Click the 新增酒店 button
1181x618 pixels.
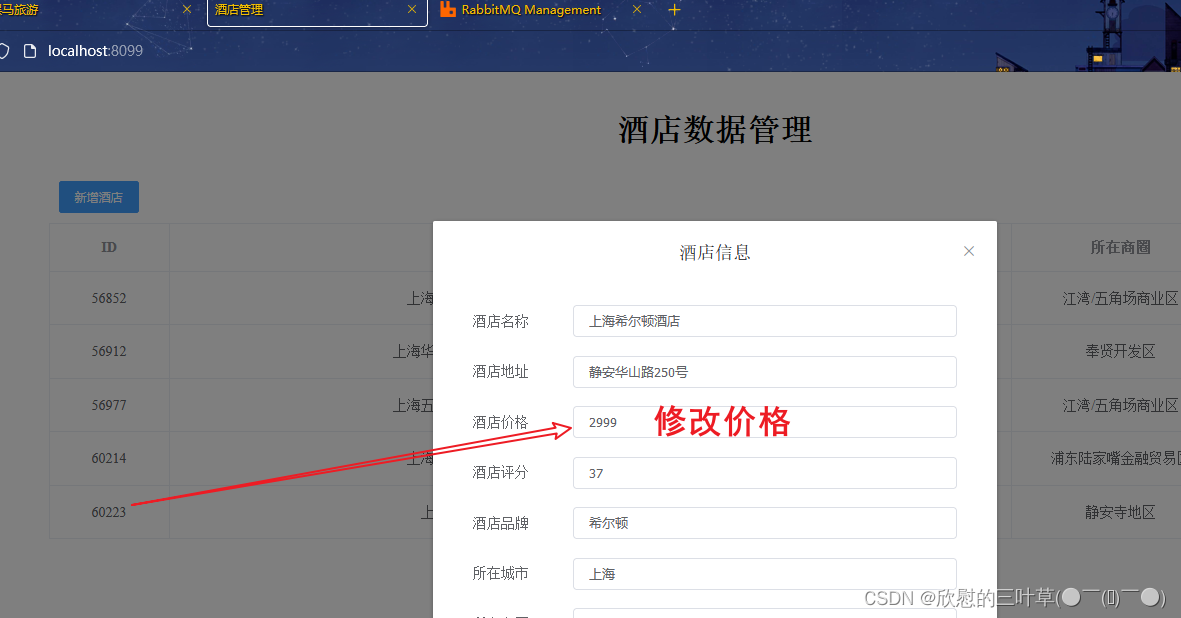click(x=99, y=197)
